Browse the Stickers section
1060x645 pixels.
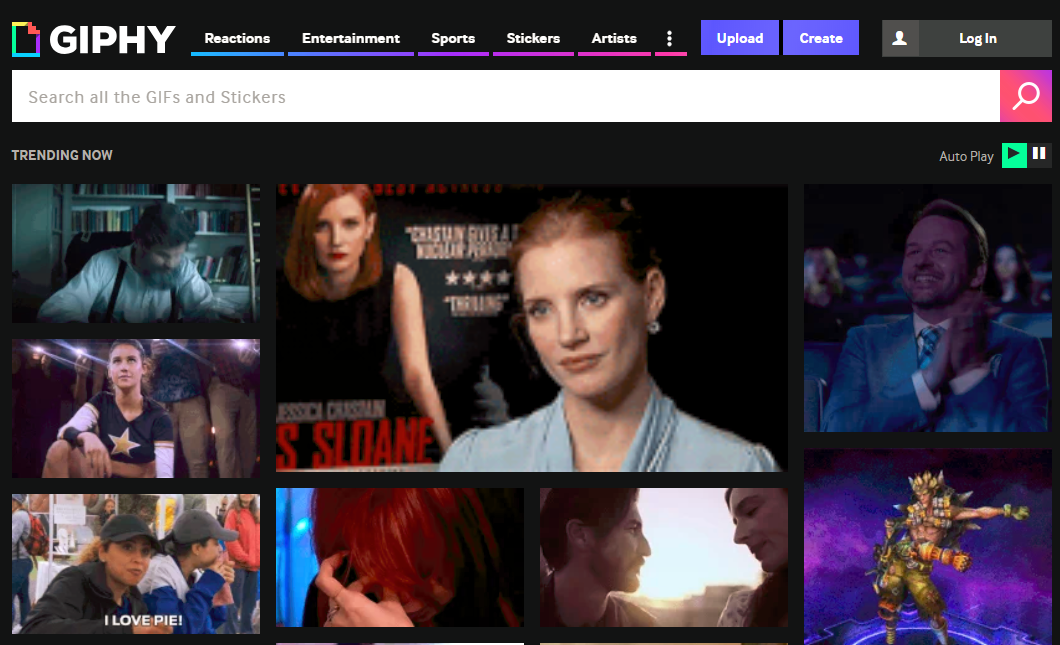pyautogui.click(x=533, y=38)
